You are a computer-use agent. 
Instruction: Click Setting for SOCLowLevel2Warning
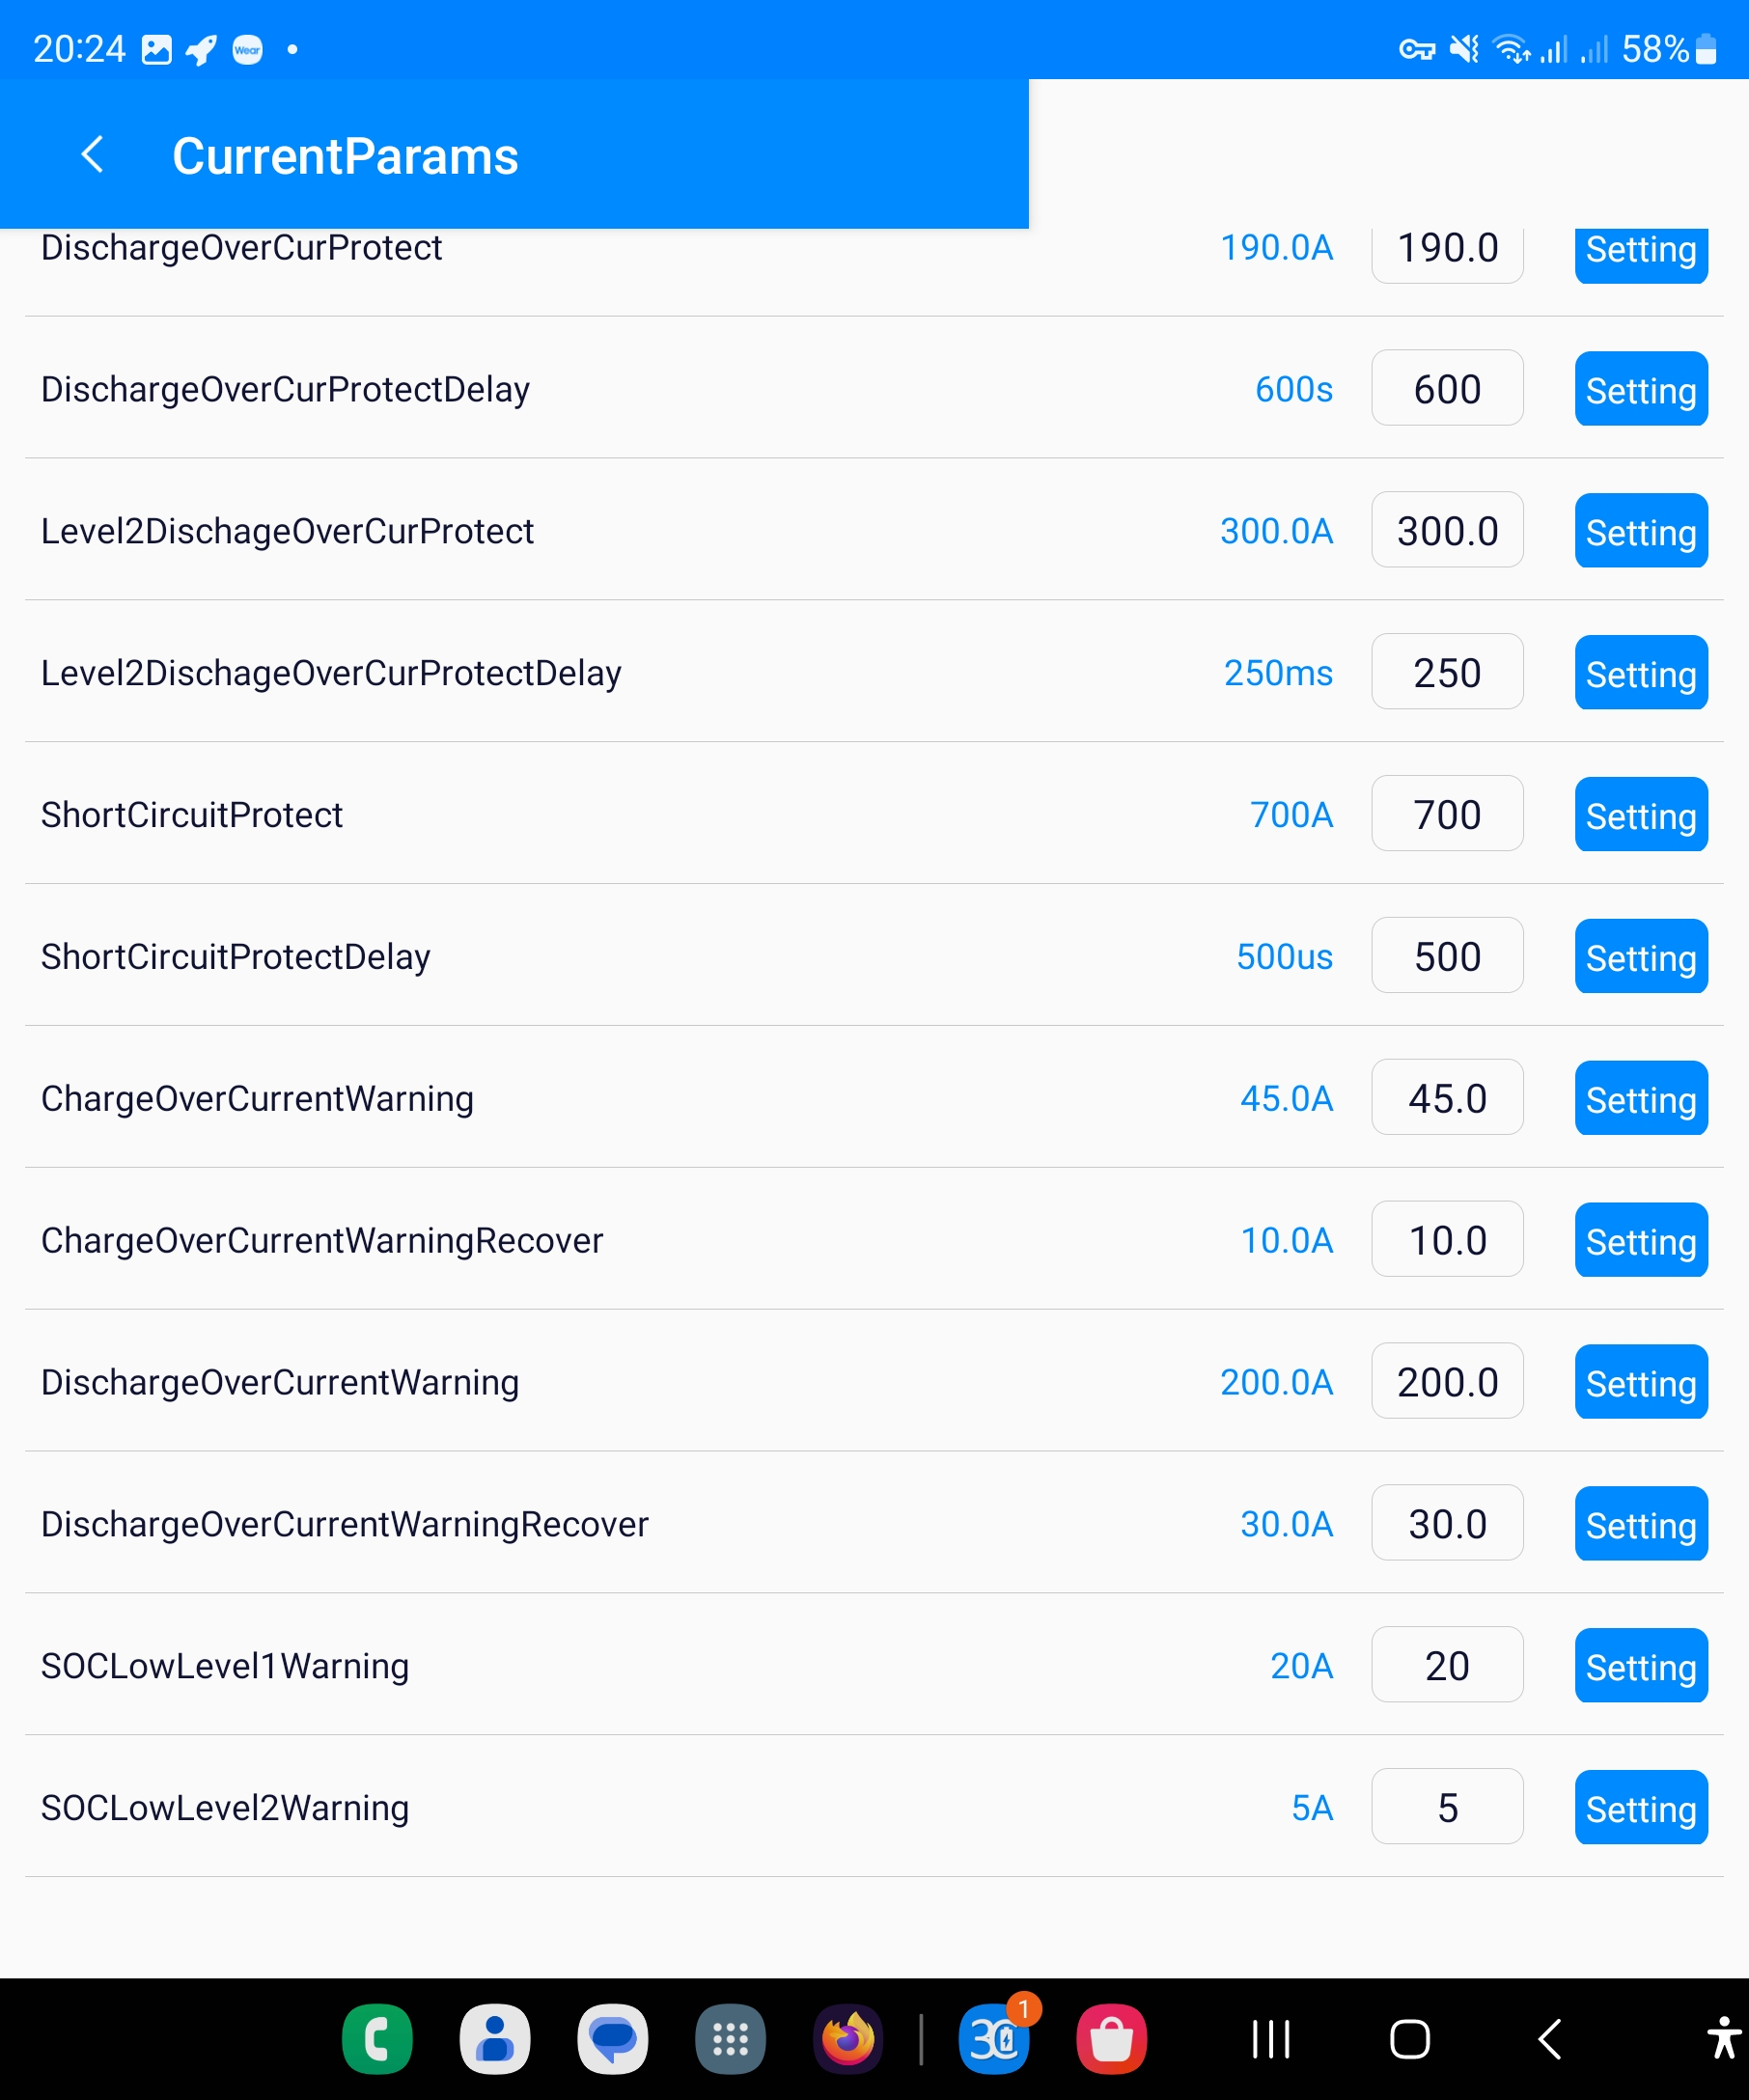click(x=1640, y=1807)
